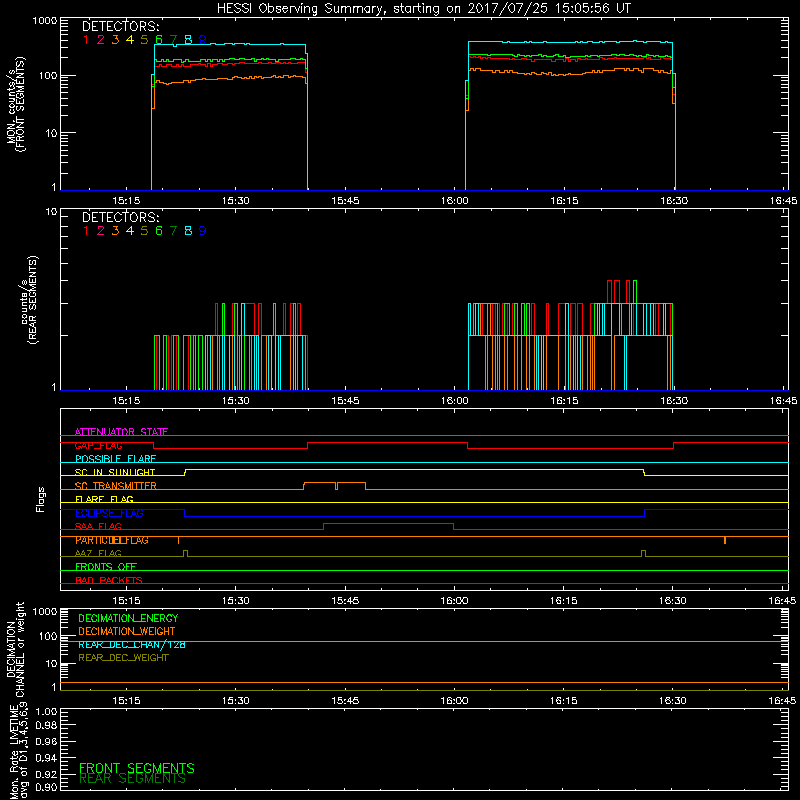Click the FRONTS_OFF flag label

(106, 567)
